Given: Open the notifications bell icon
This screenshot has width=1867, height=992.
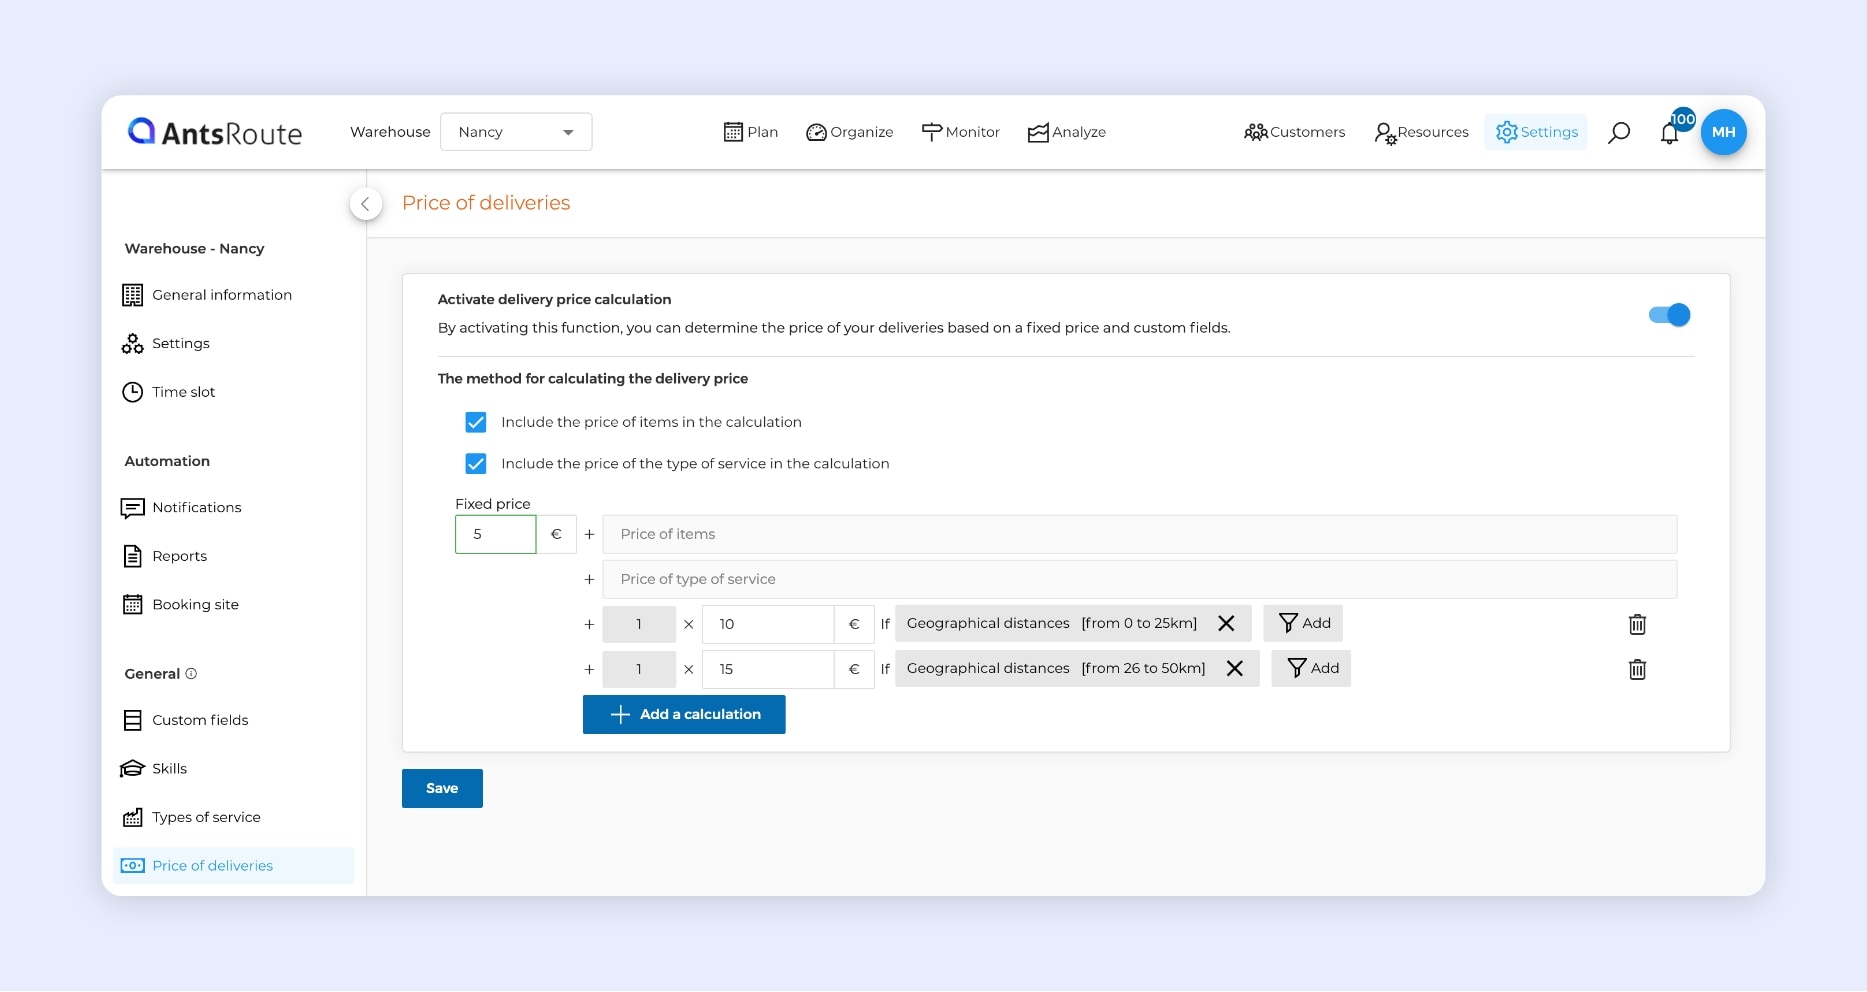Looking at the screenshot, I should point(1669,133).
